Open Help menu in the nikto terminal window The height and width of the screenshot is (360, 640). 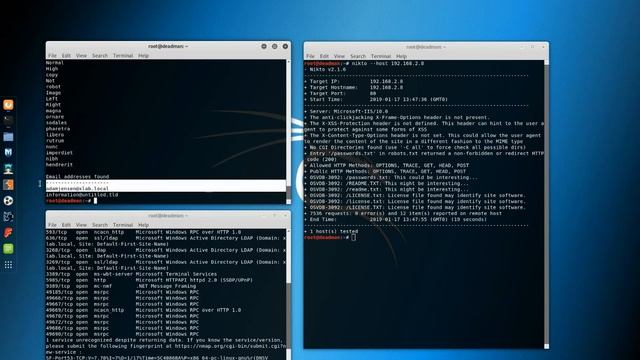pyautogui.click(x=401, y=56)
